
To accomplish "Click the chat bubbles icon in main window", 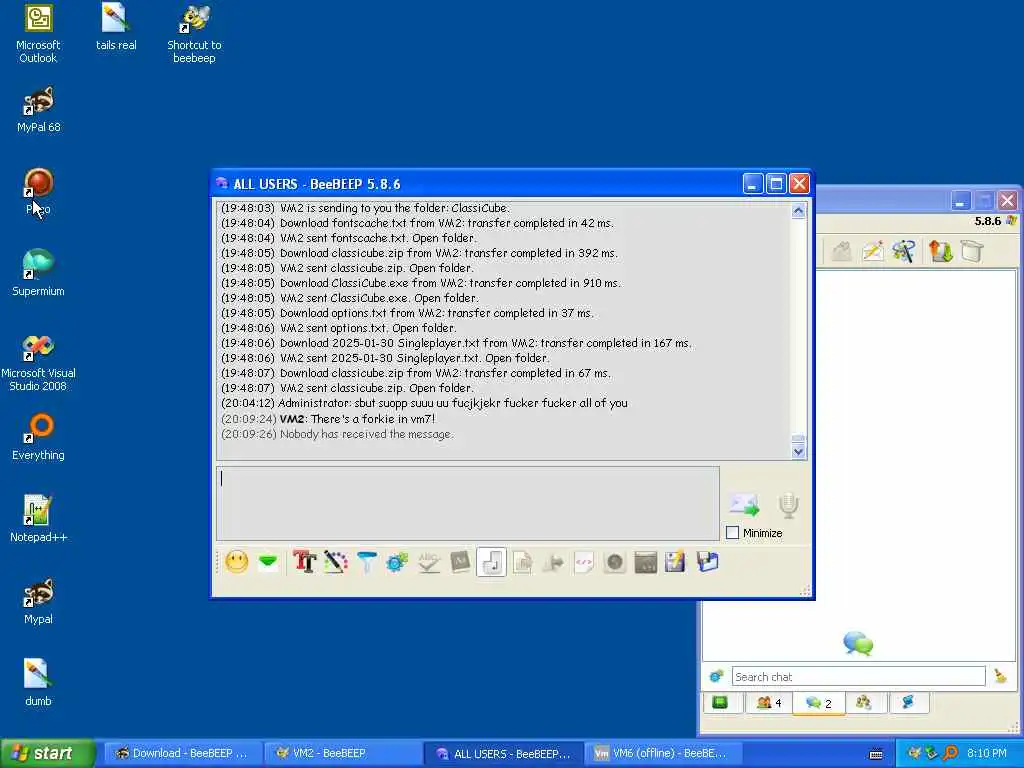I will tap(858, 643).
